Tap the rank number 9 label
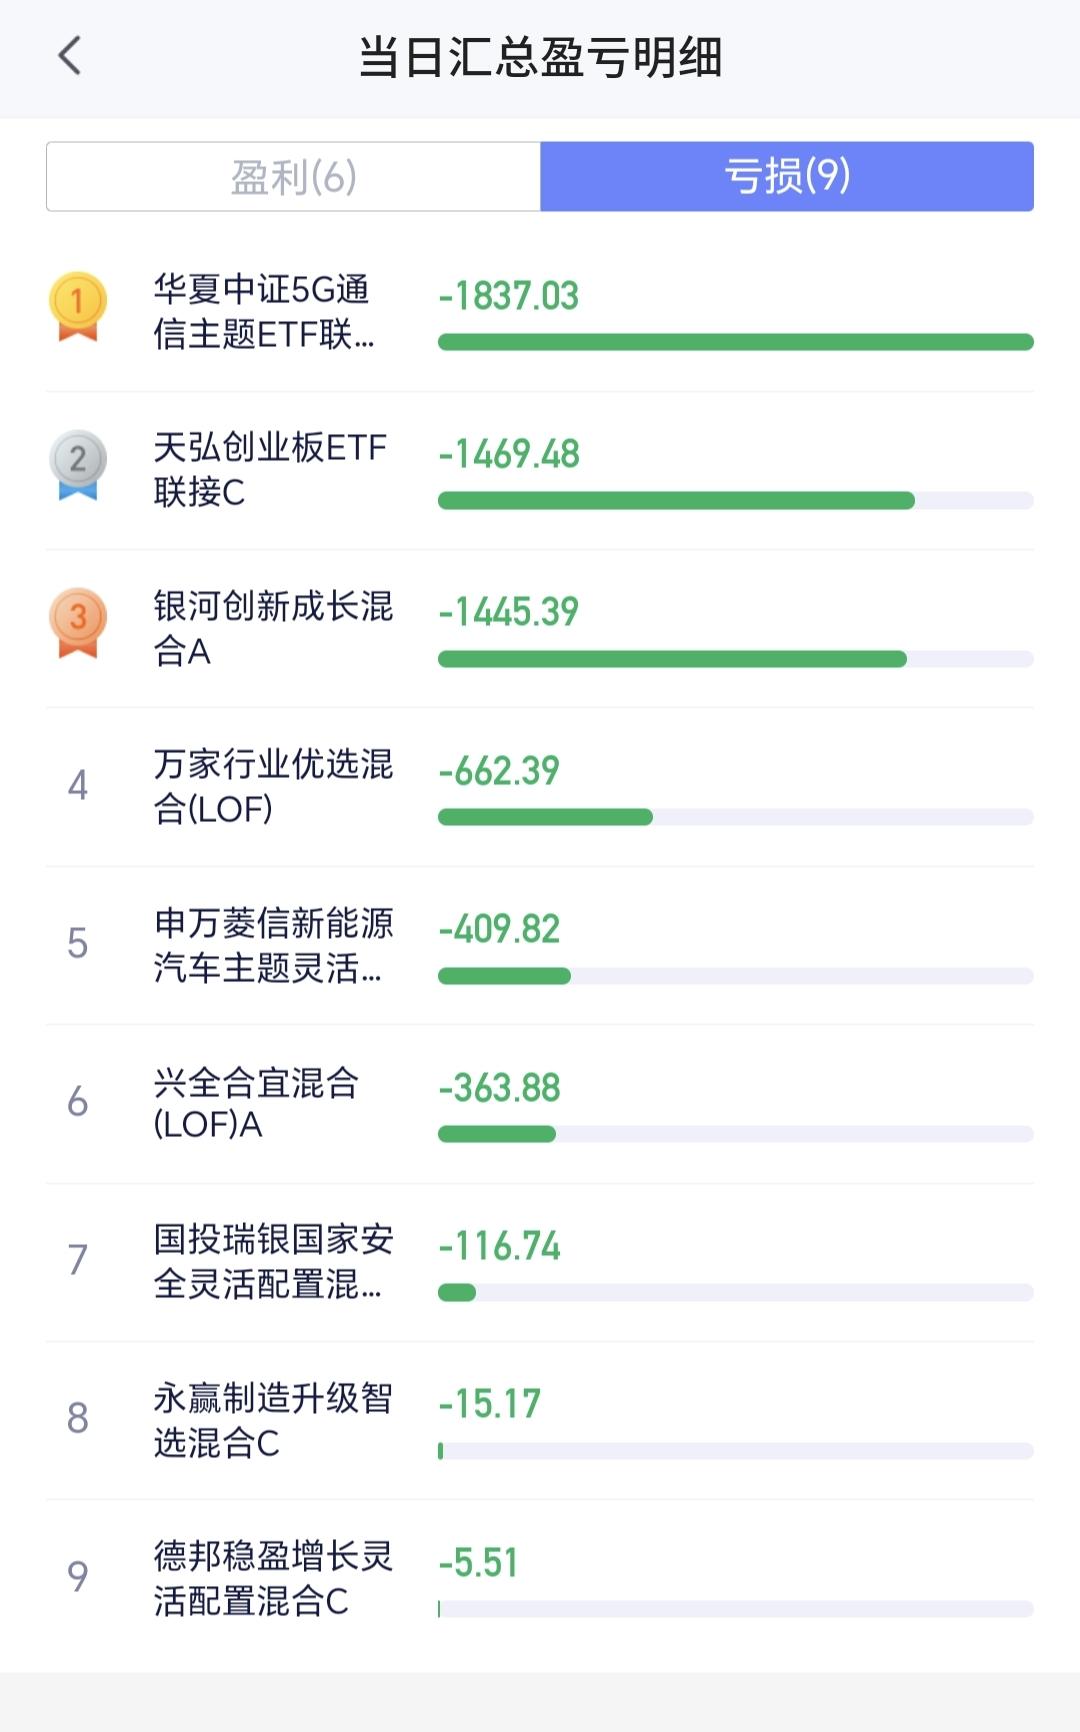Viewport: 1080px width, 1732px height. (x=78, y=1577)
